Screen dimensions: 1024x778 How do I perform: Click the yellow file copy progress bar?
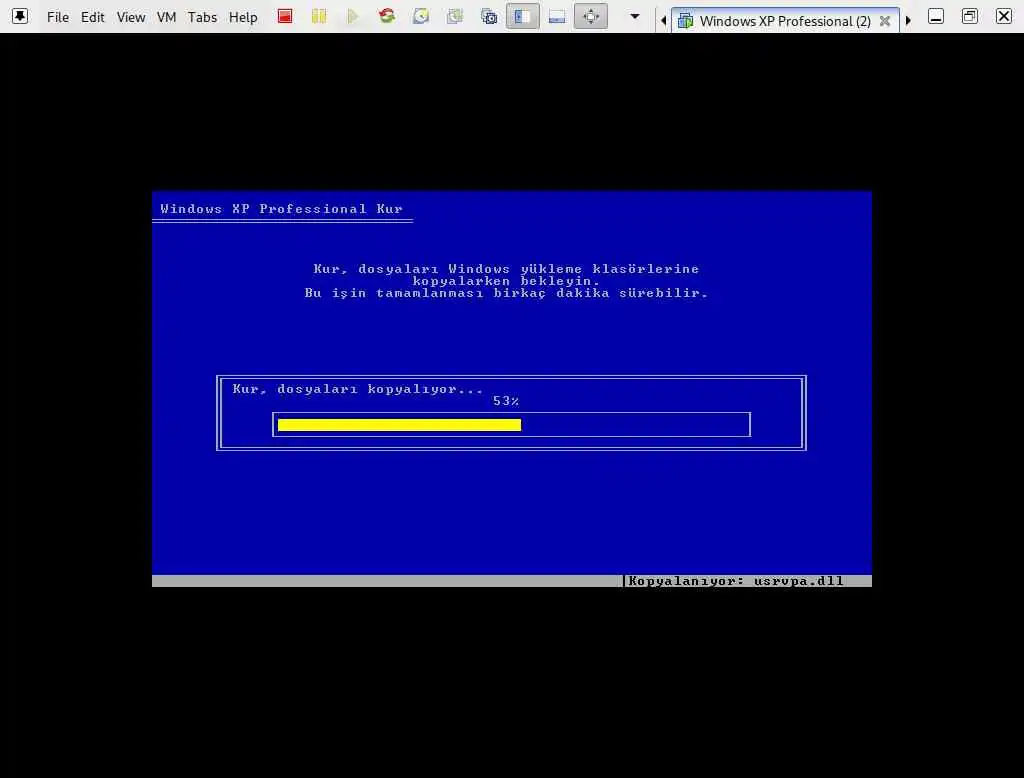(x=399, y=425)
